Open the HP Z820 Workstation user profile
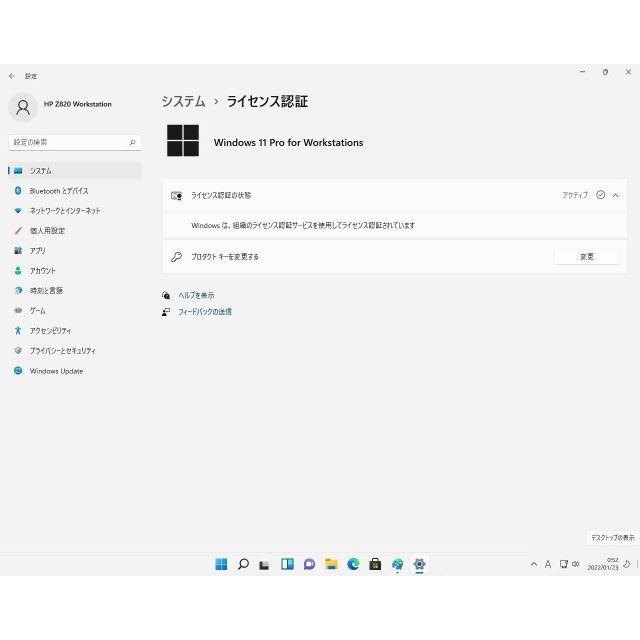 click(x=61, y=107)
